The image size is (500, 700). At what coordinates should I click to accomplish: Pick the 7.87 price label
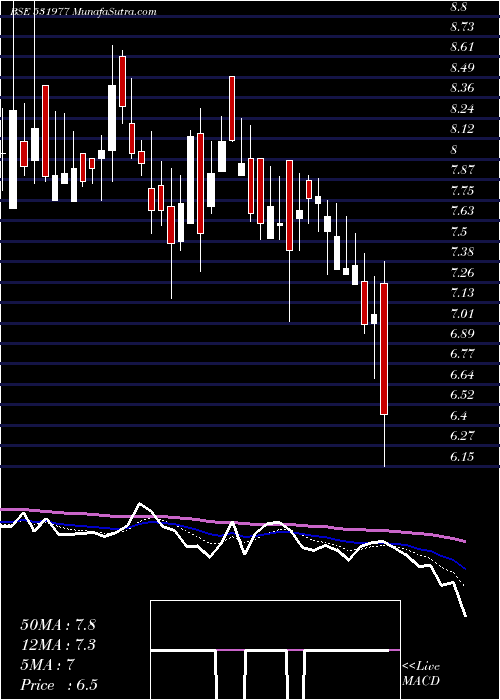pyautogui.click(x=462, y=170)
